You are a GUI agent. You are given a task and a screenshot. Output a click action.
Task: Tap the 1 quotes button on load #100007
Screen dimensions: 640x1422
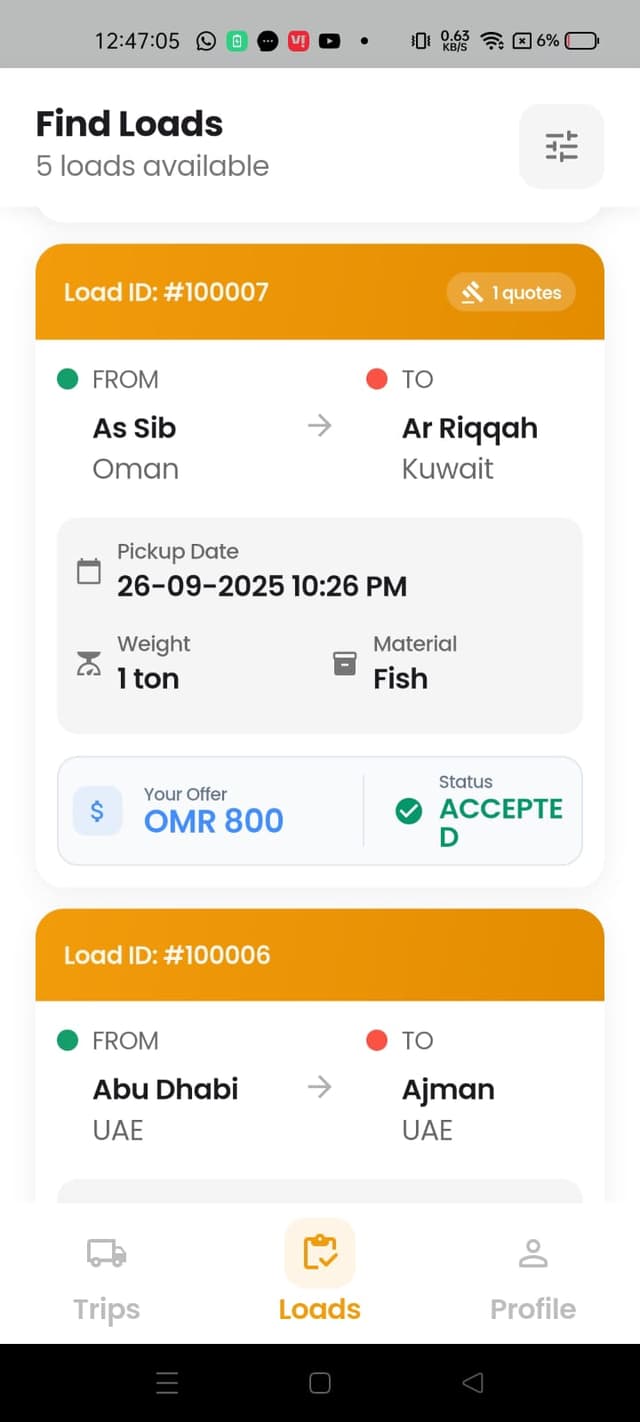(511, 292)
